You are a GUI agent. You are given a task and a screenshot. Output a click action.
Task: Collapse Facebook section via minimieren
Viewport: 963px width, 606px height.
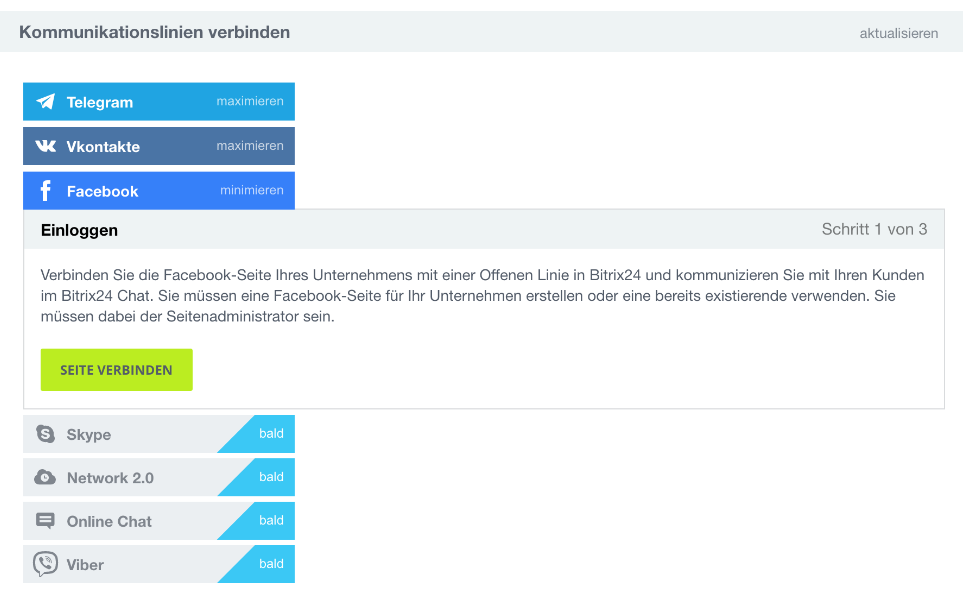pos(252,190)
